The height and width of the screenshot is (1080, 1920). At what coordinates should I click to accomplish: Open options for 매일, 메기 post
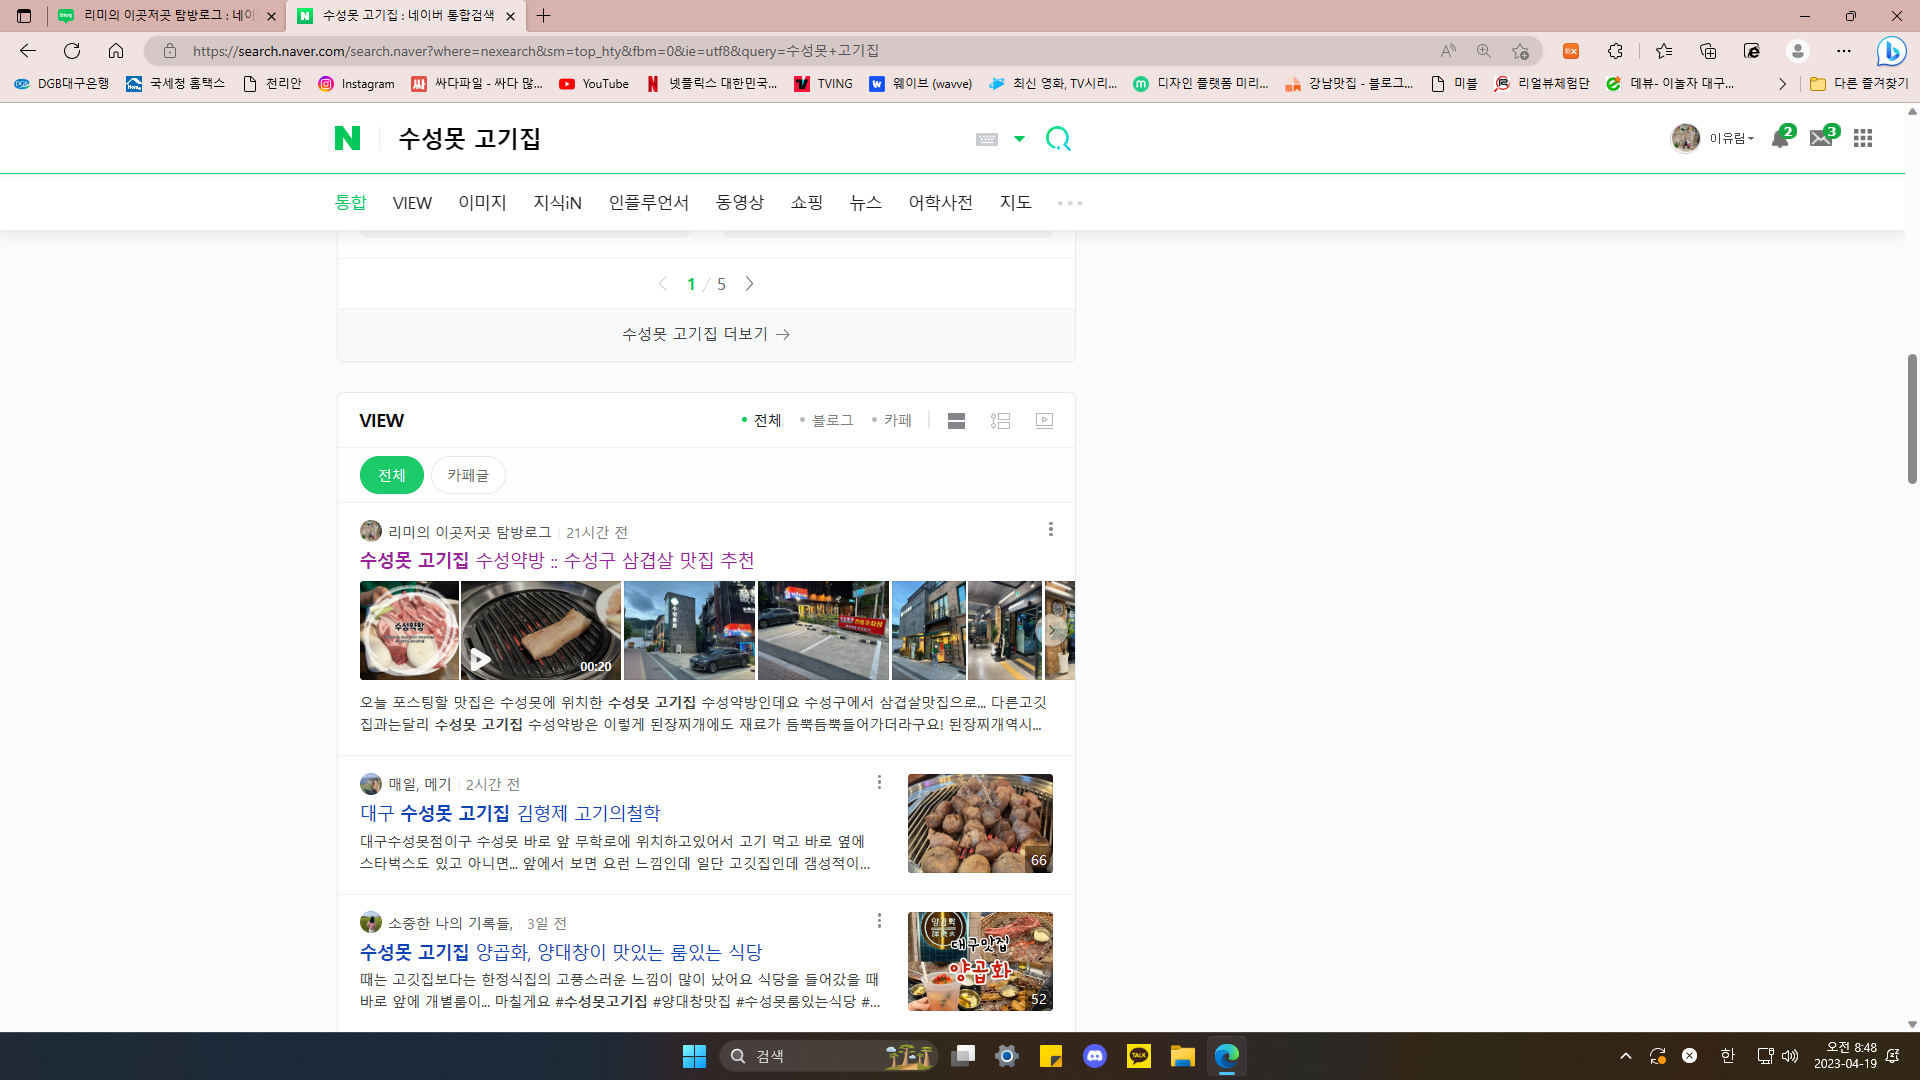(879, 782)
